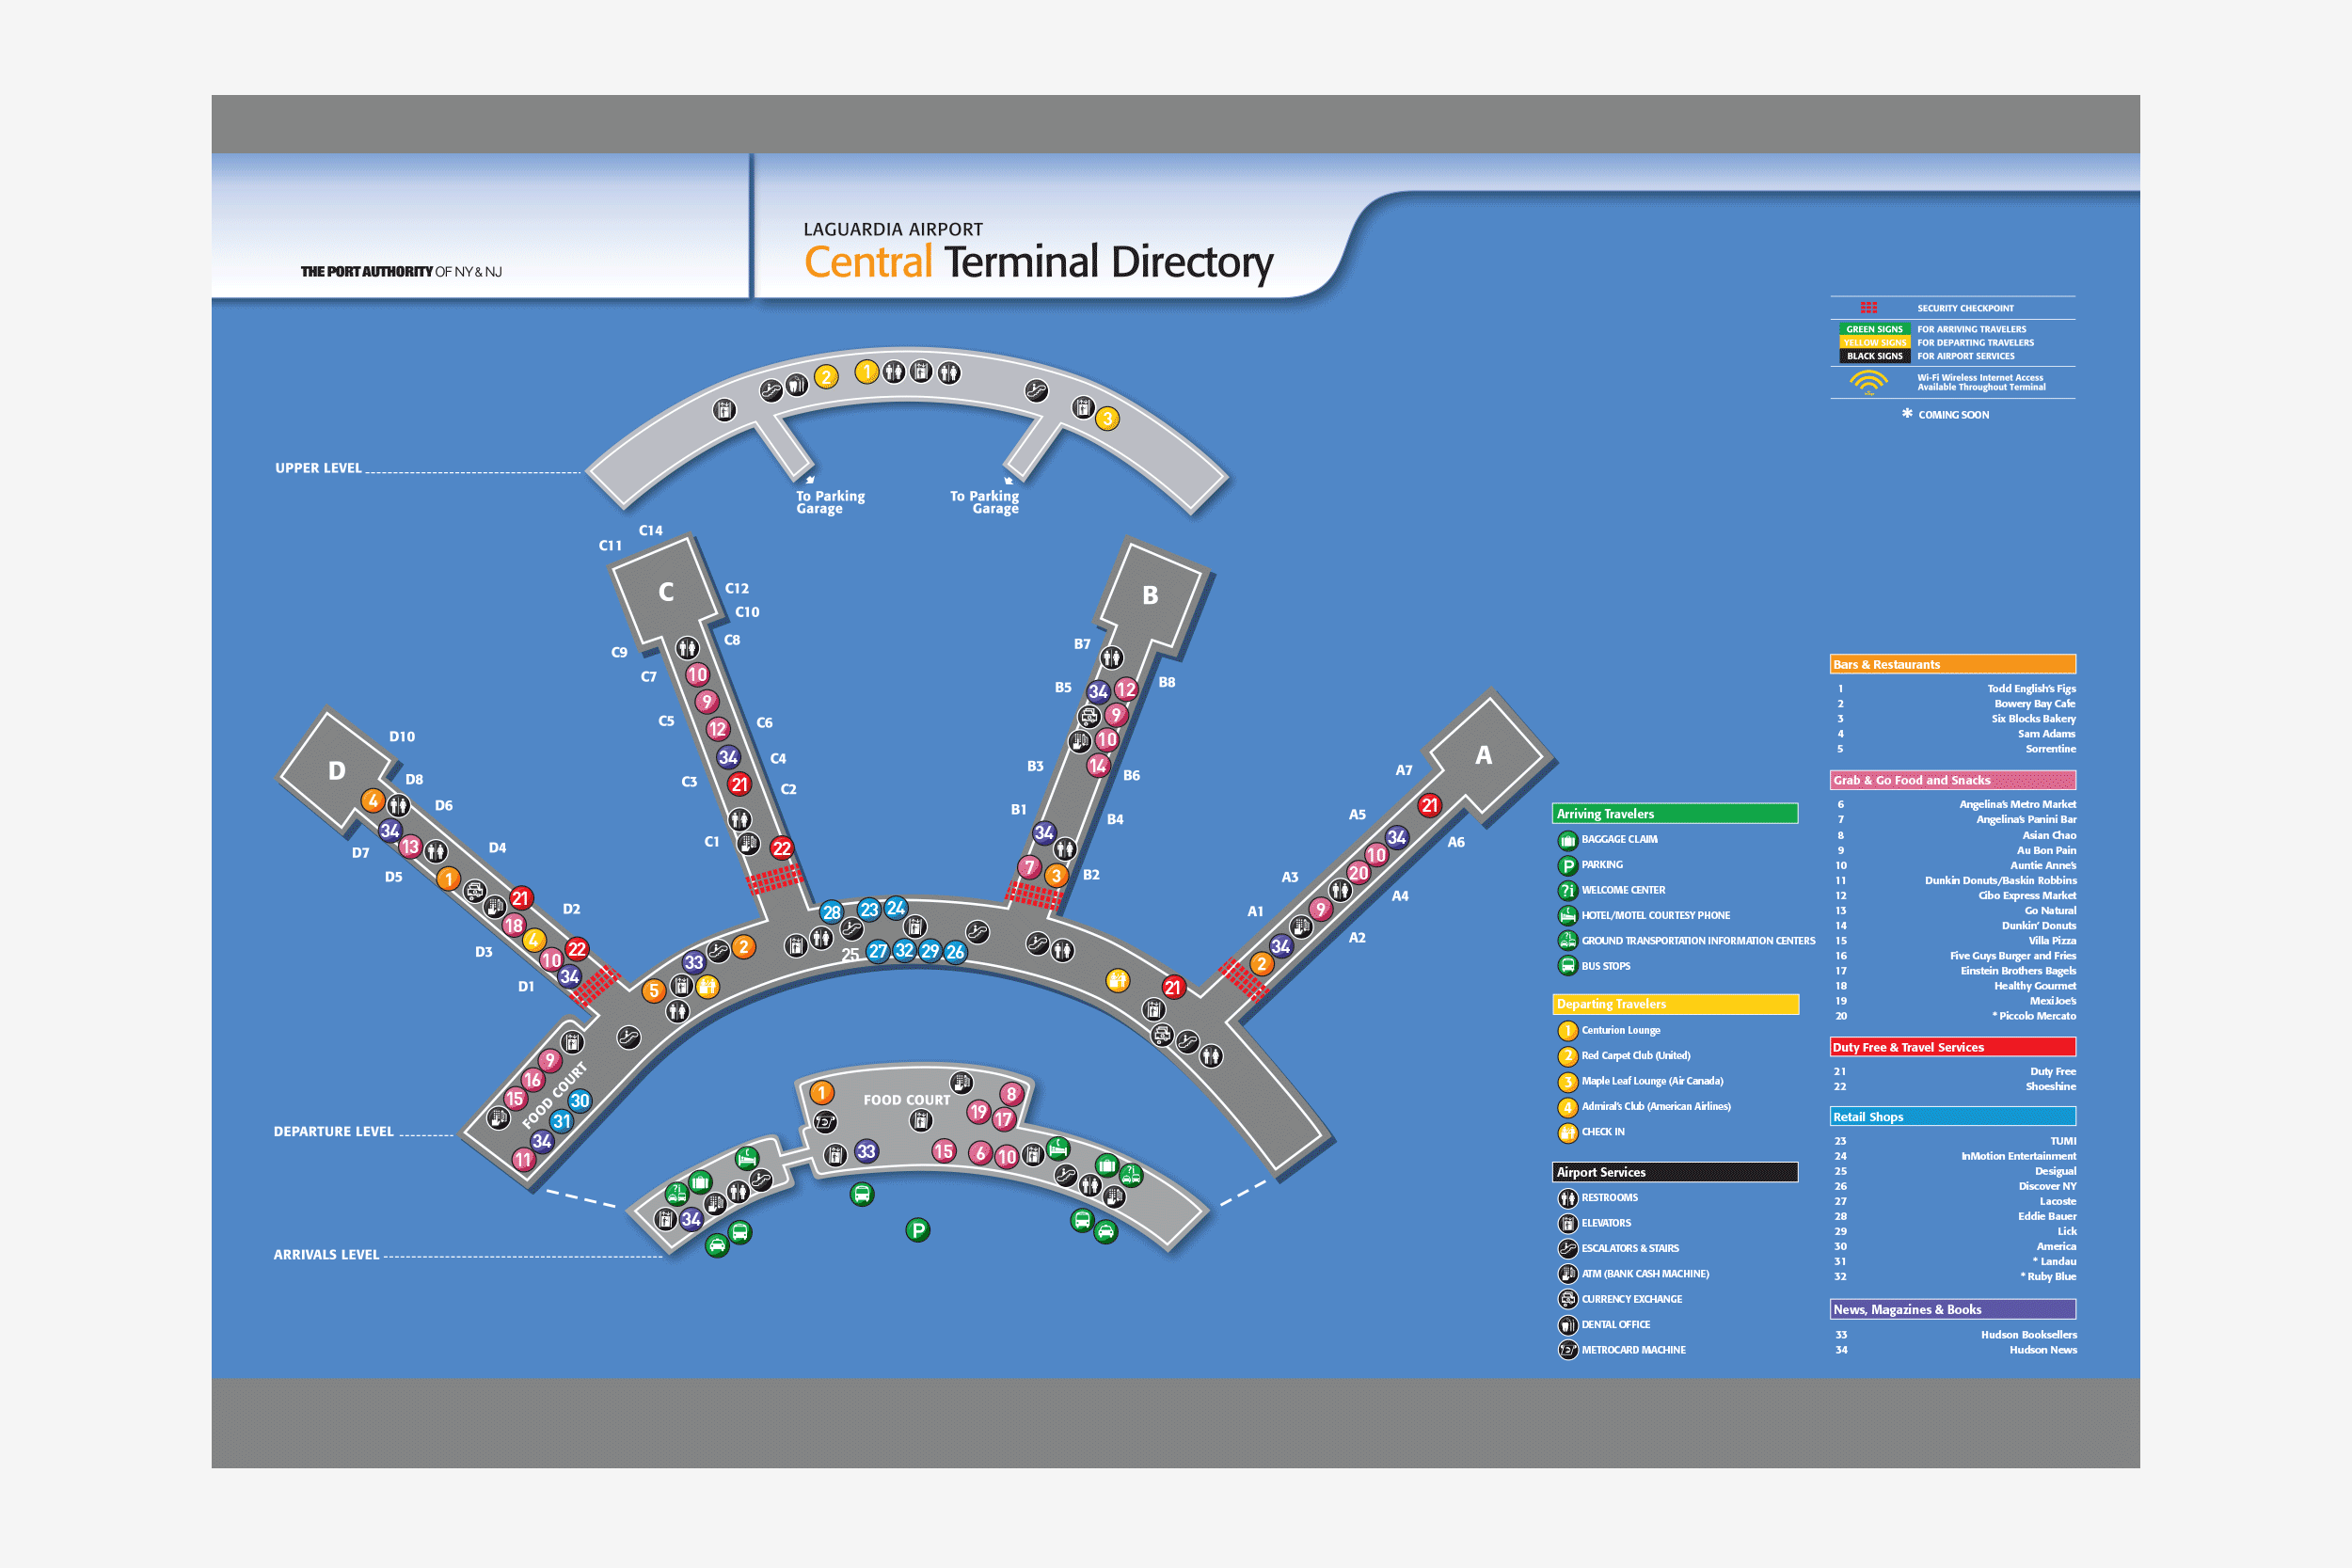Select blue marker 30 near the Concourse D food court
This screenshot has height=1568, width=2352.
[579, 1101]
